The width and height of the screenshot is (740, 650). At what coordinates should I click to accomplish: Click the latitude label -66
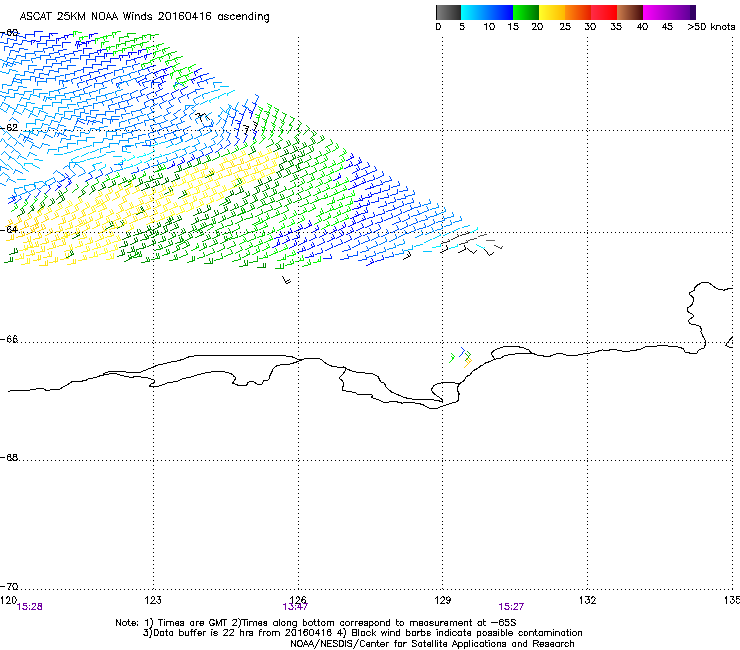(9, 339)
